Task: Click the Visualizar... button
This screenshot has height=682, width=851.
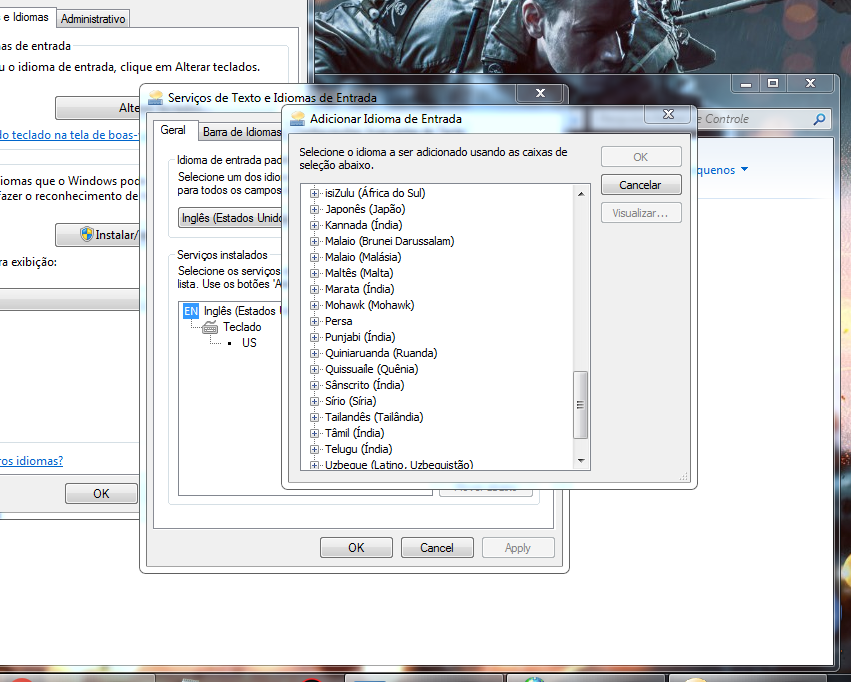Action: point(641,213)
